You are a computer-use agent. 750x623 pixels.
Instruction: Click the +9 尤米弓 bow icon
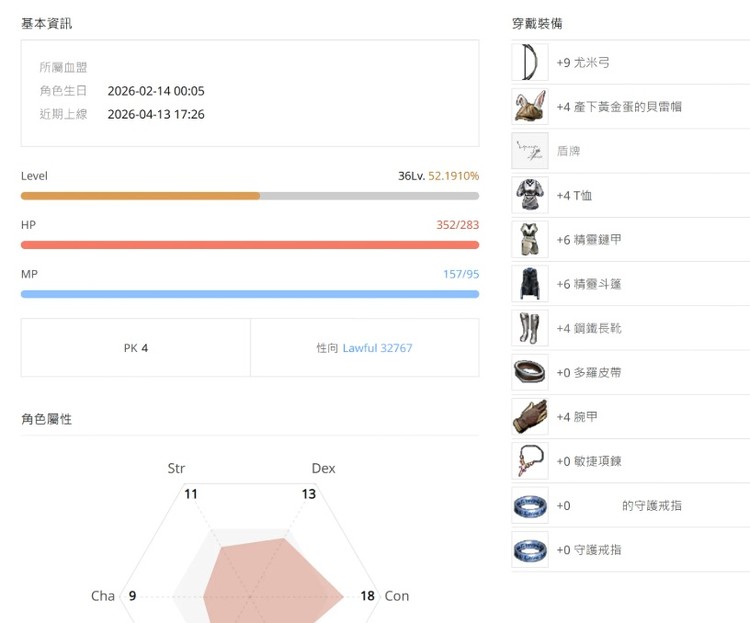click(530, 62)
